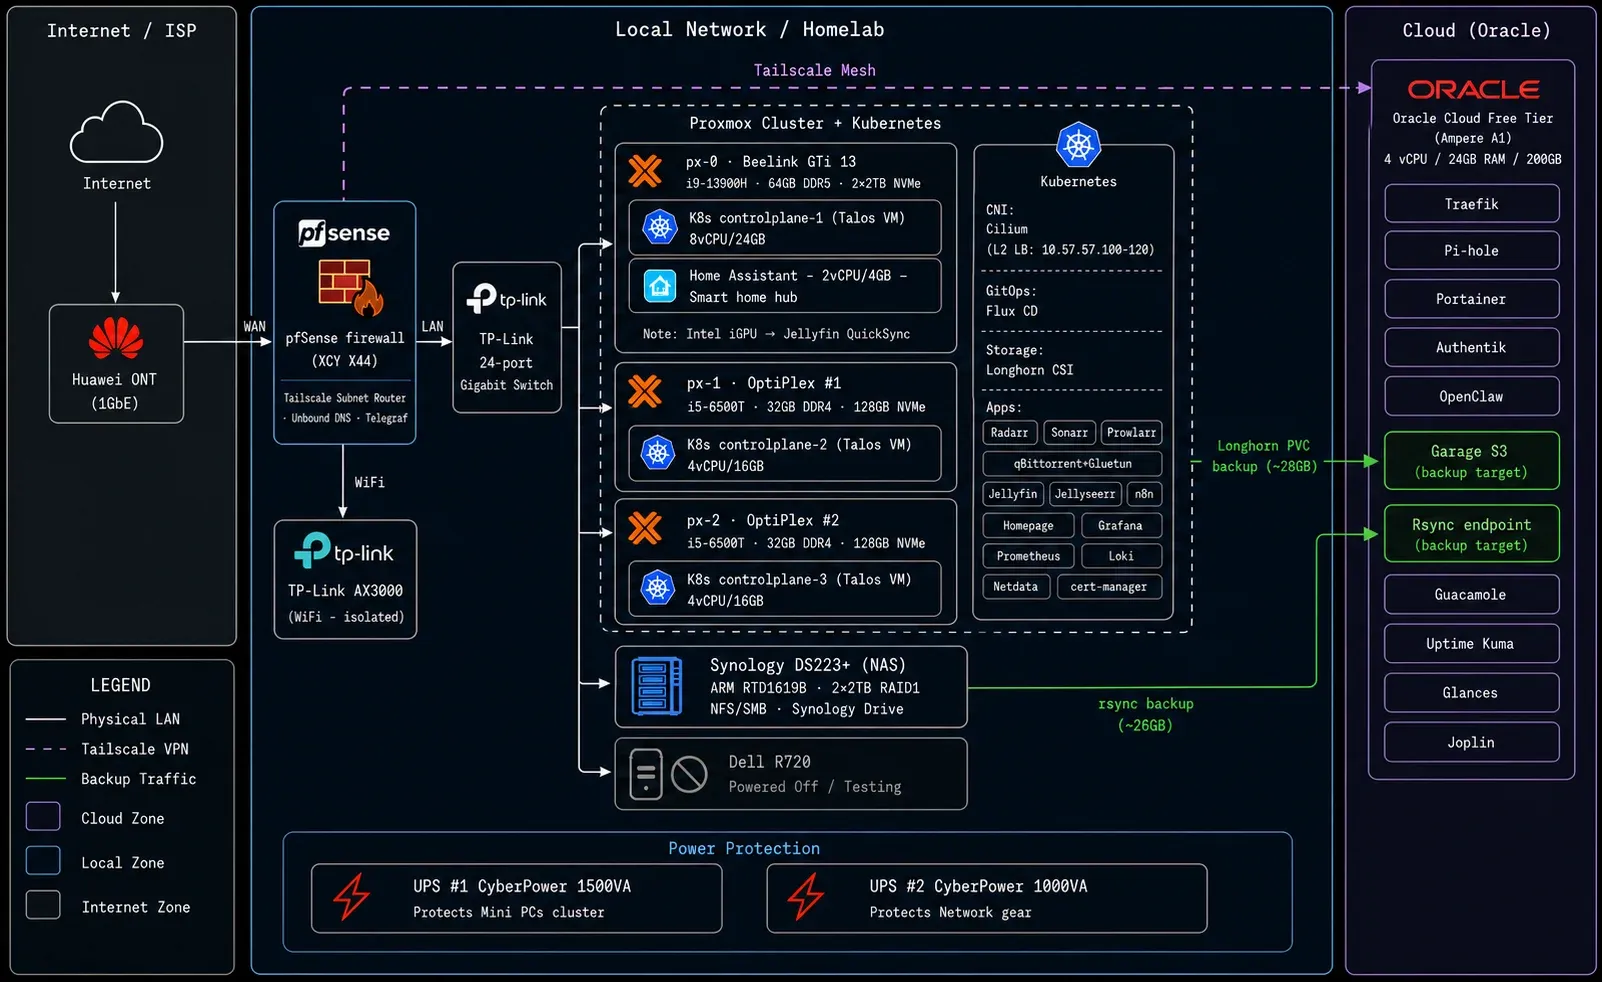Click the Tailscale Mesh label
Viewport: 1602px width, 982px height.
pyautogui.click(x=815, y=70)
